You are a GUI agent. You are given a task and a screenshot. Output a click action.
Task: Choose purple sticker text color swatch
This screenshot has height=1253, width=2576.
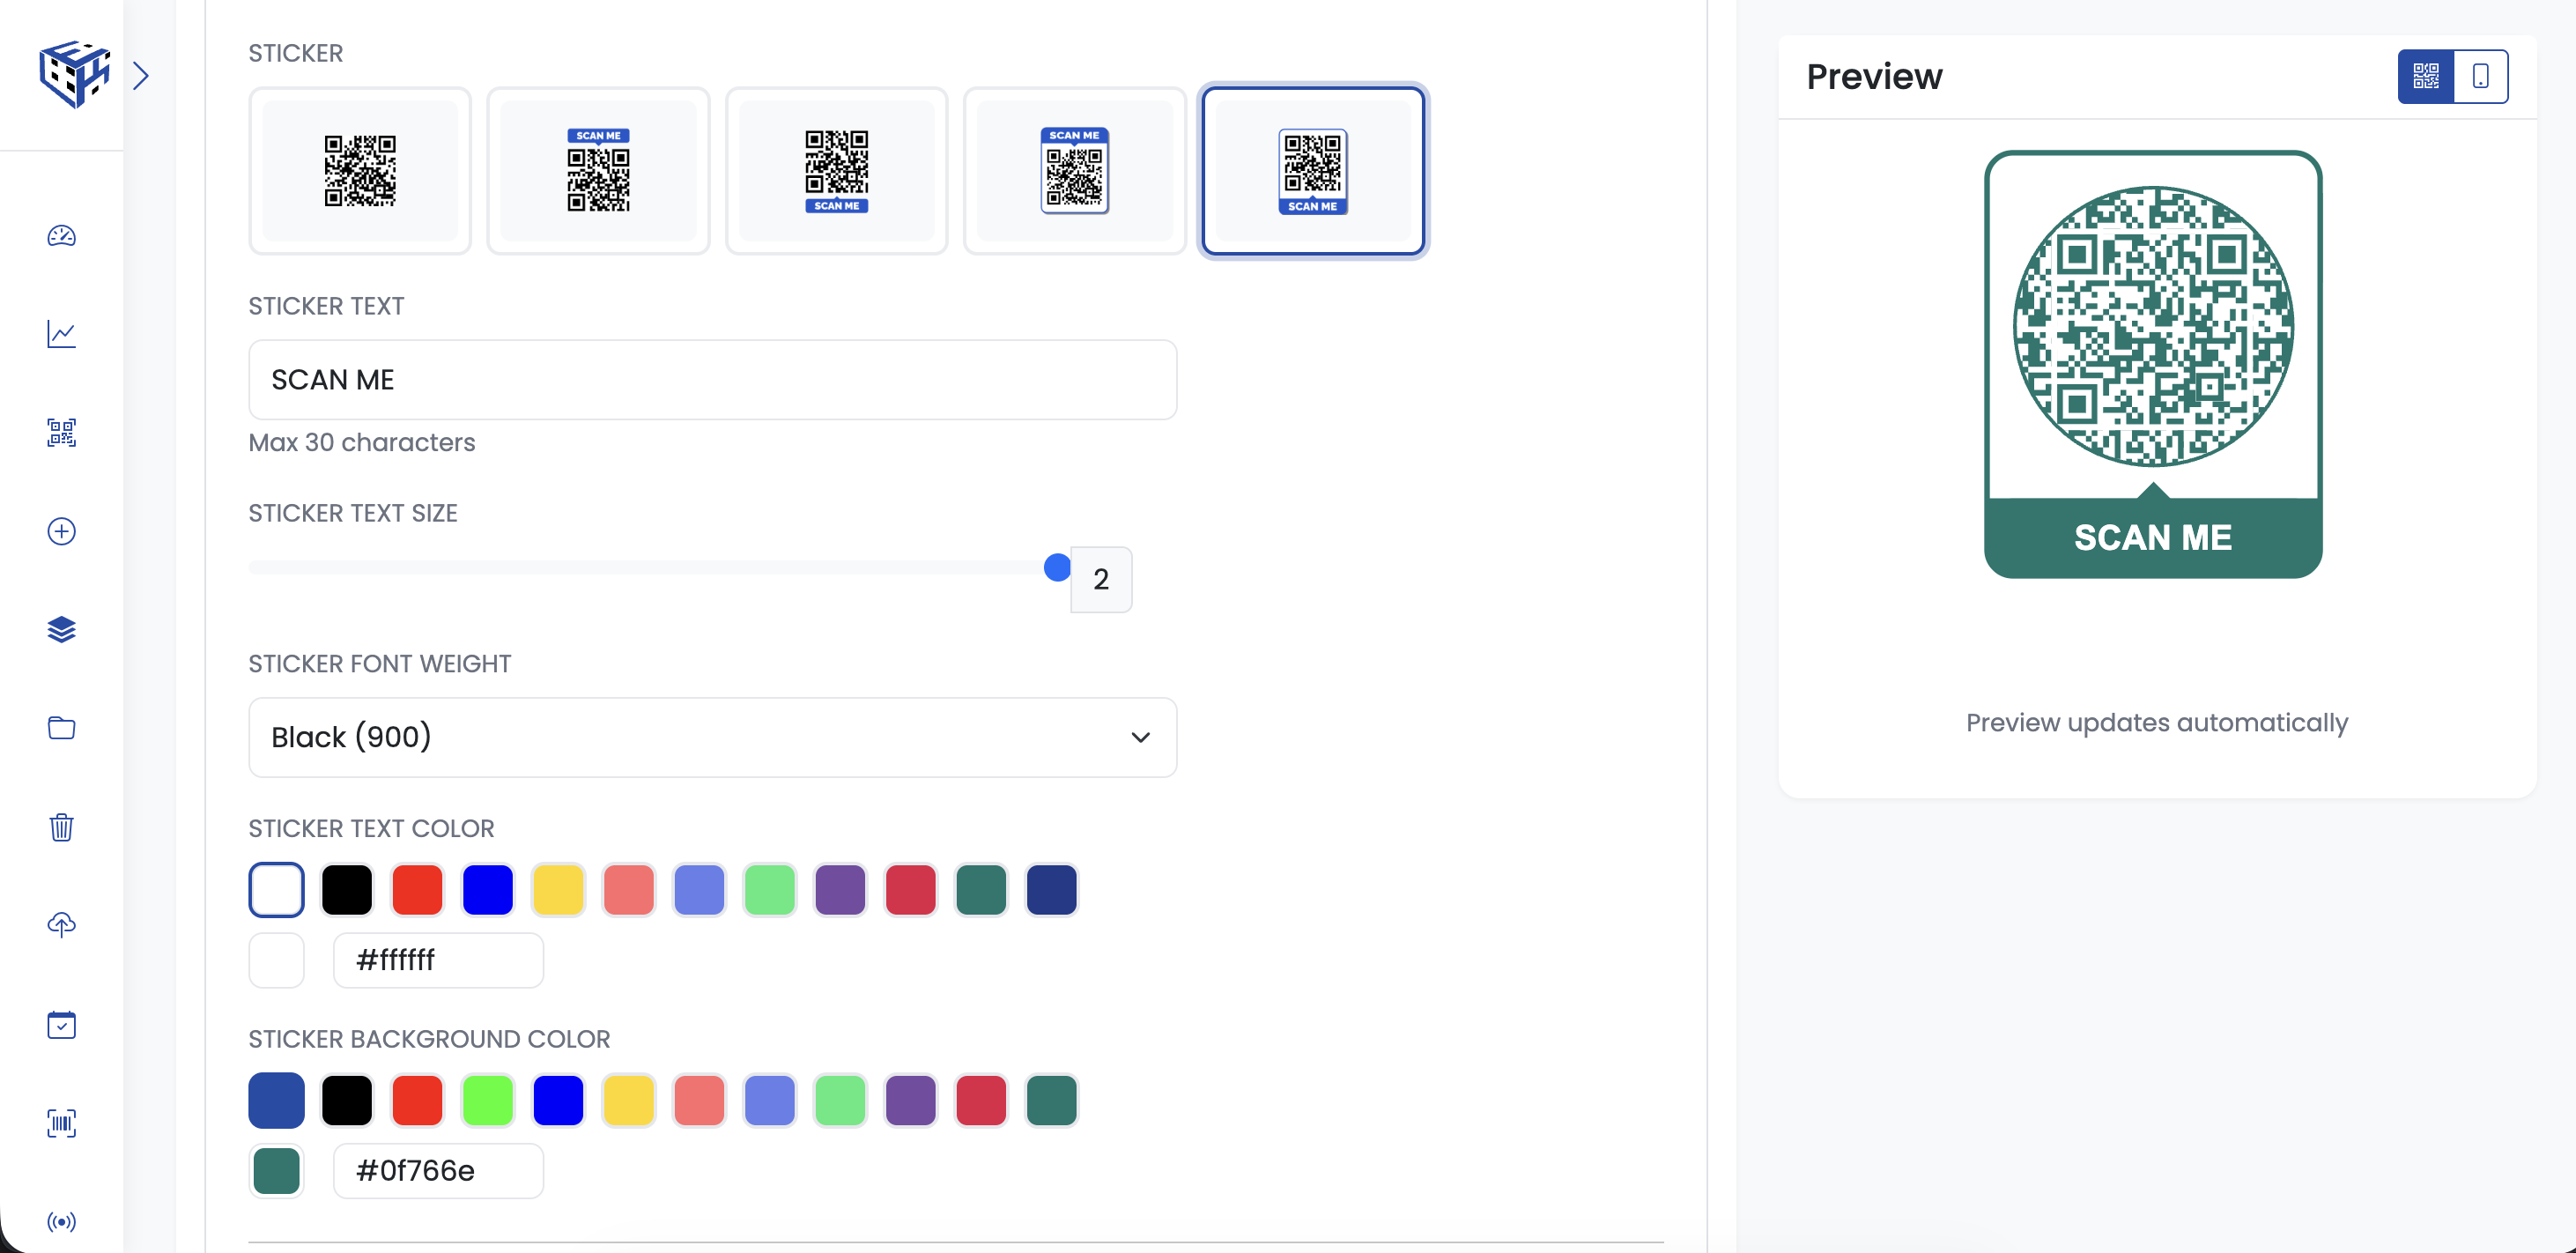[x=840, y=890]
